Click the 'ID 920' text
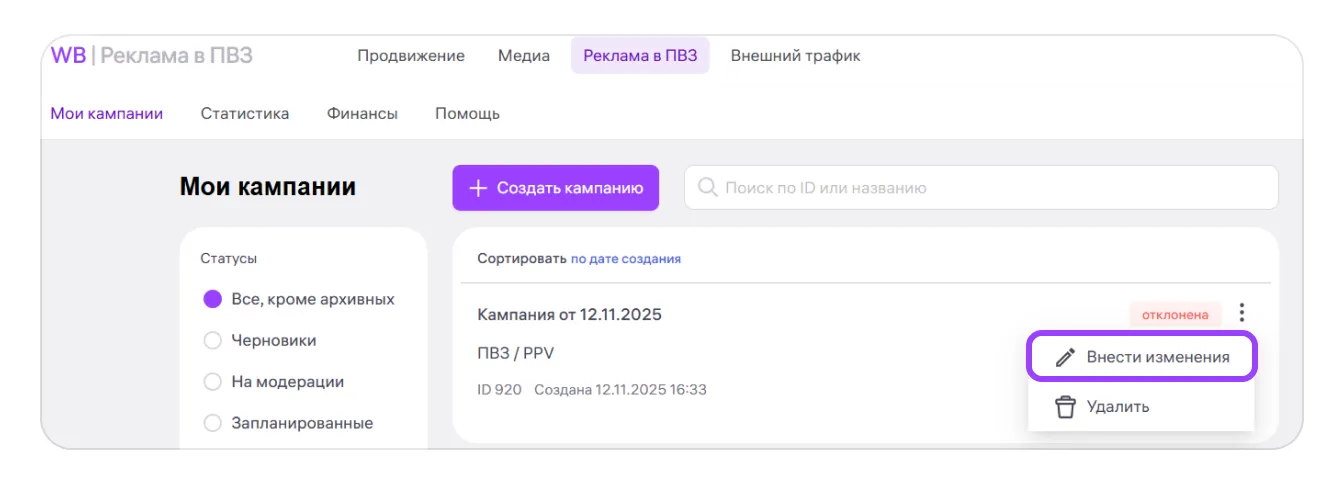Image resolution: width=1344 pixels, height=484 pixels. pos(500,390)
